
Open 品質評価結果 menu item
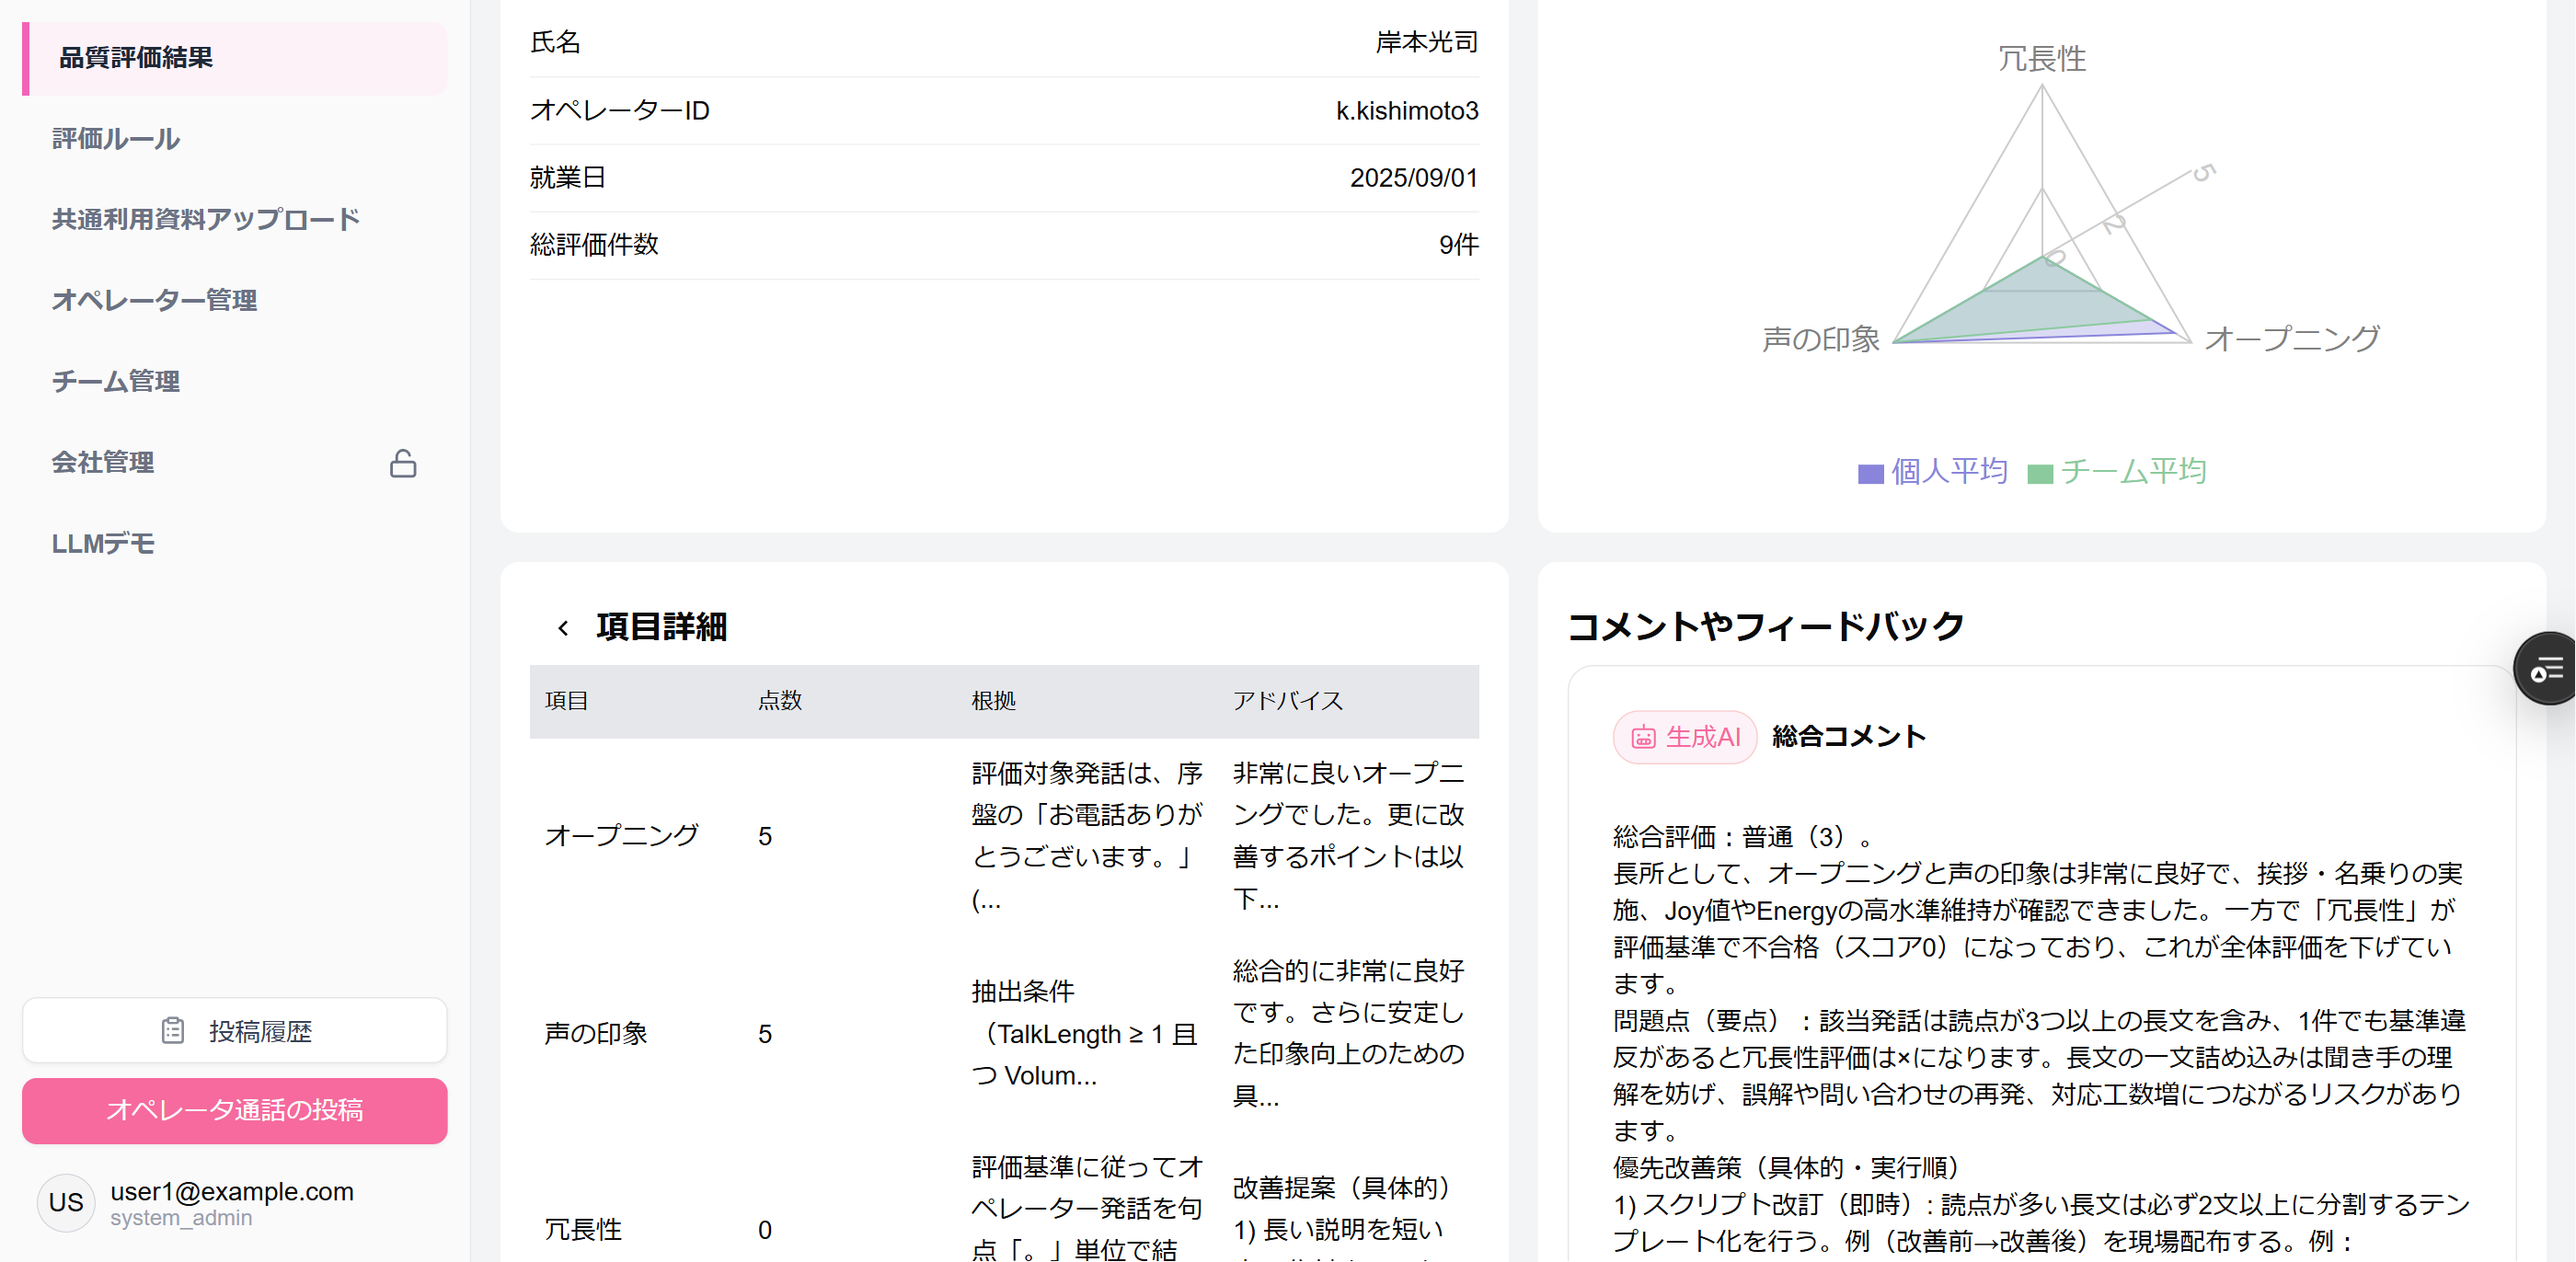(136, 58)
